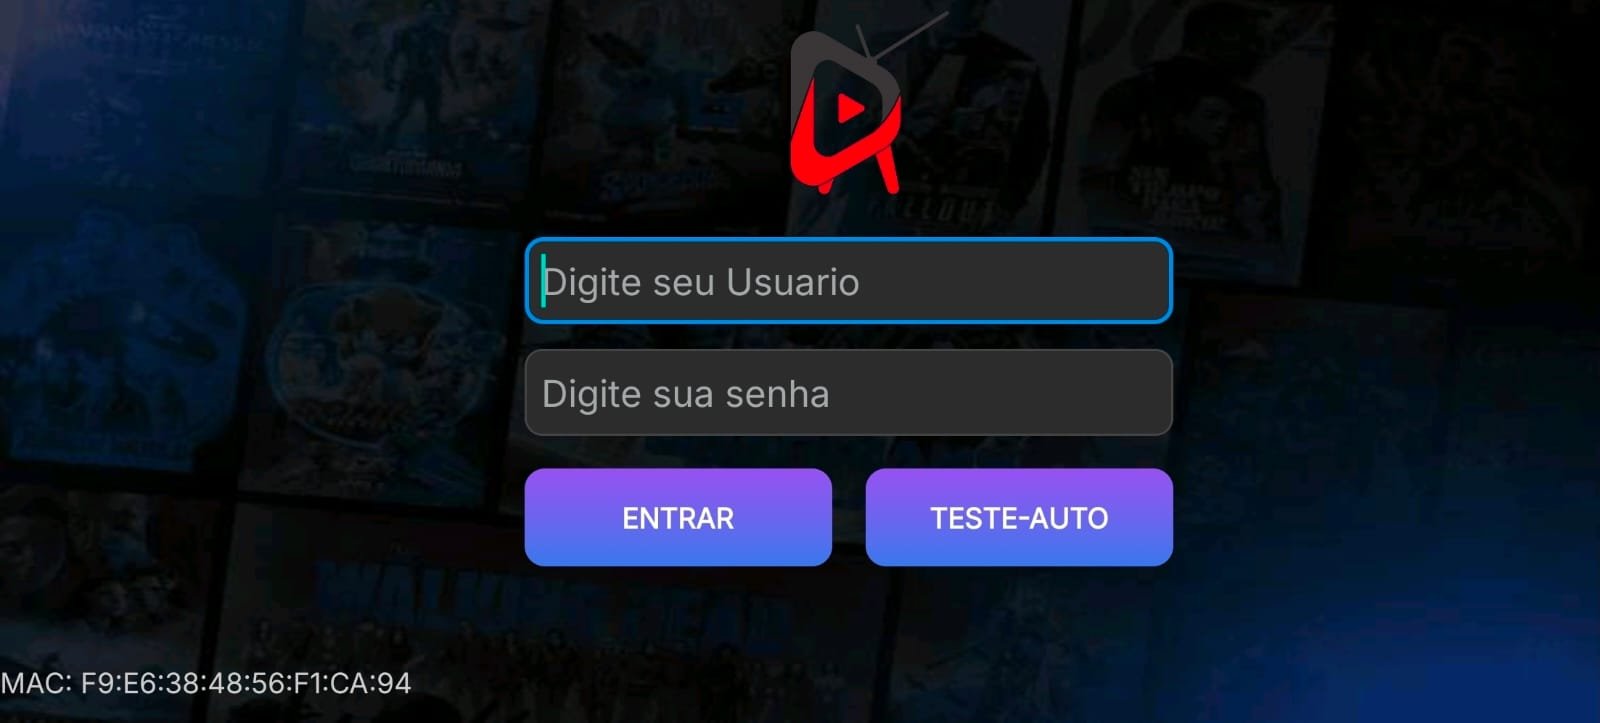Click the 'senha' placeholder word
Screen dimensions: 1600x723
777,394
